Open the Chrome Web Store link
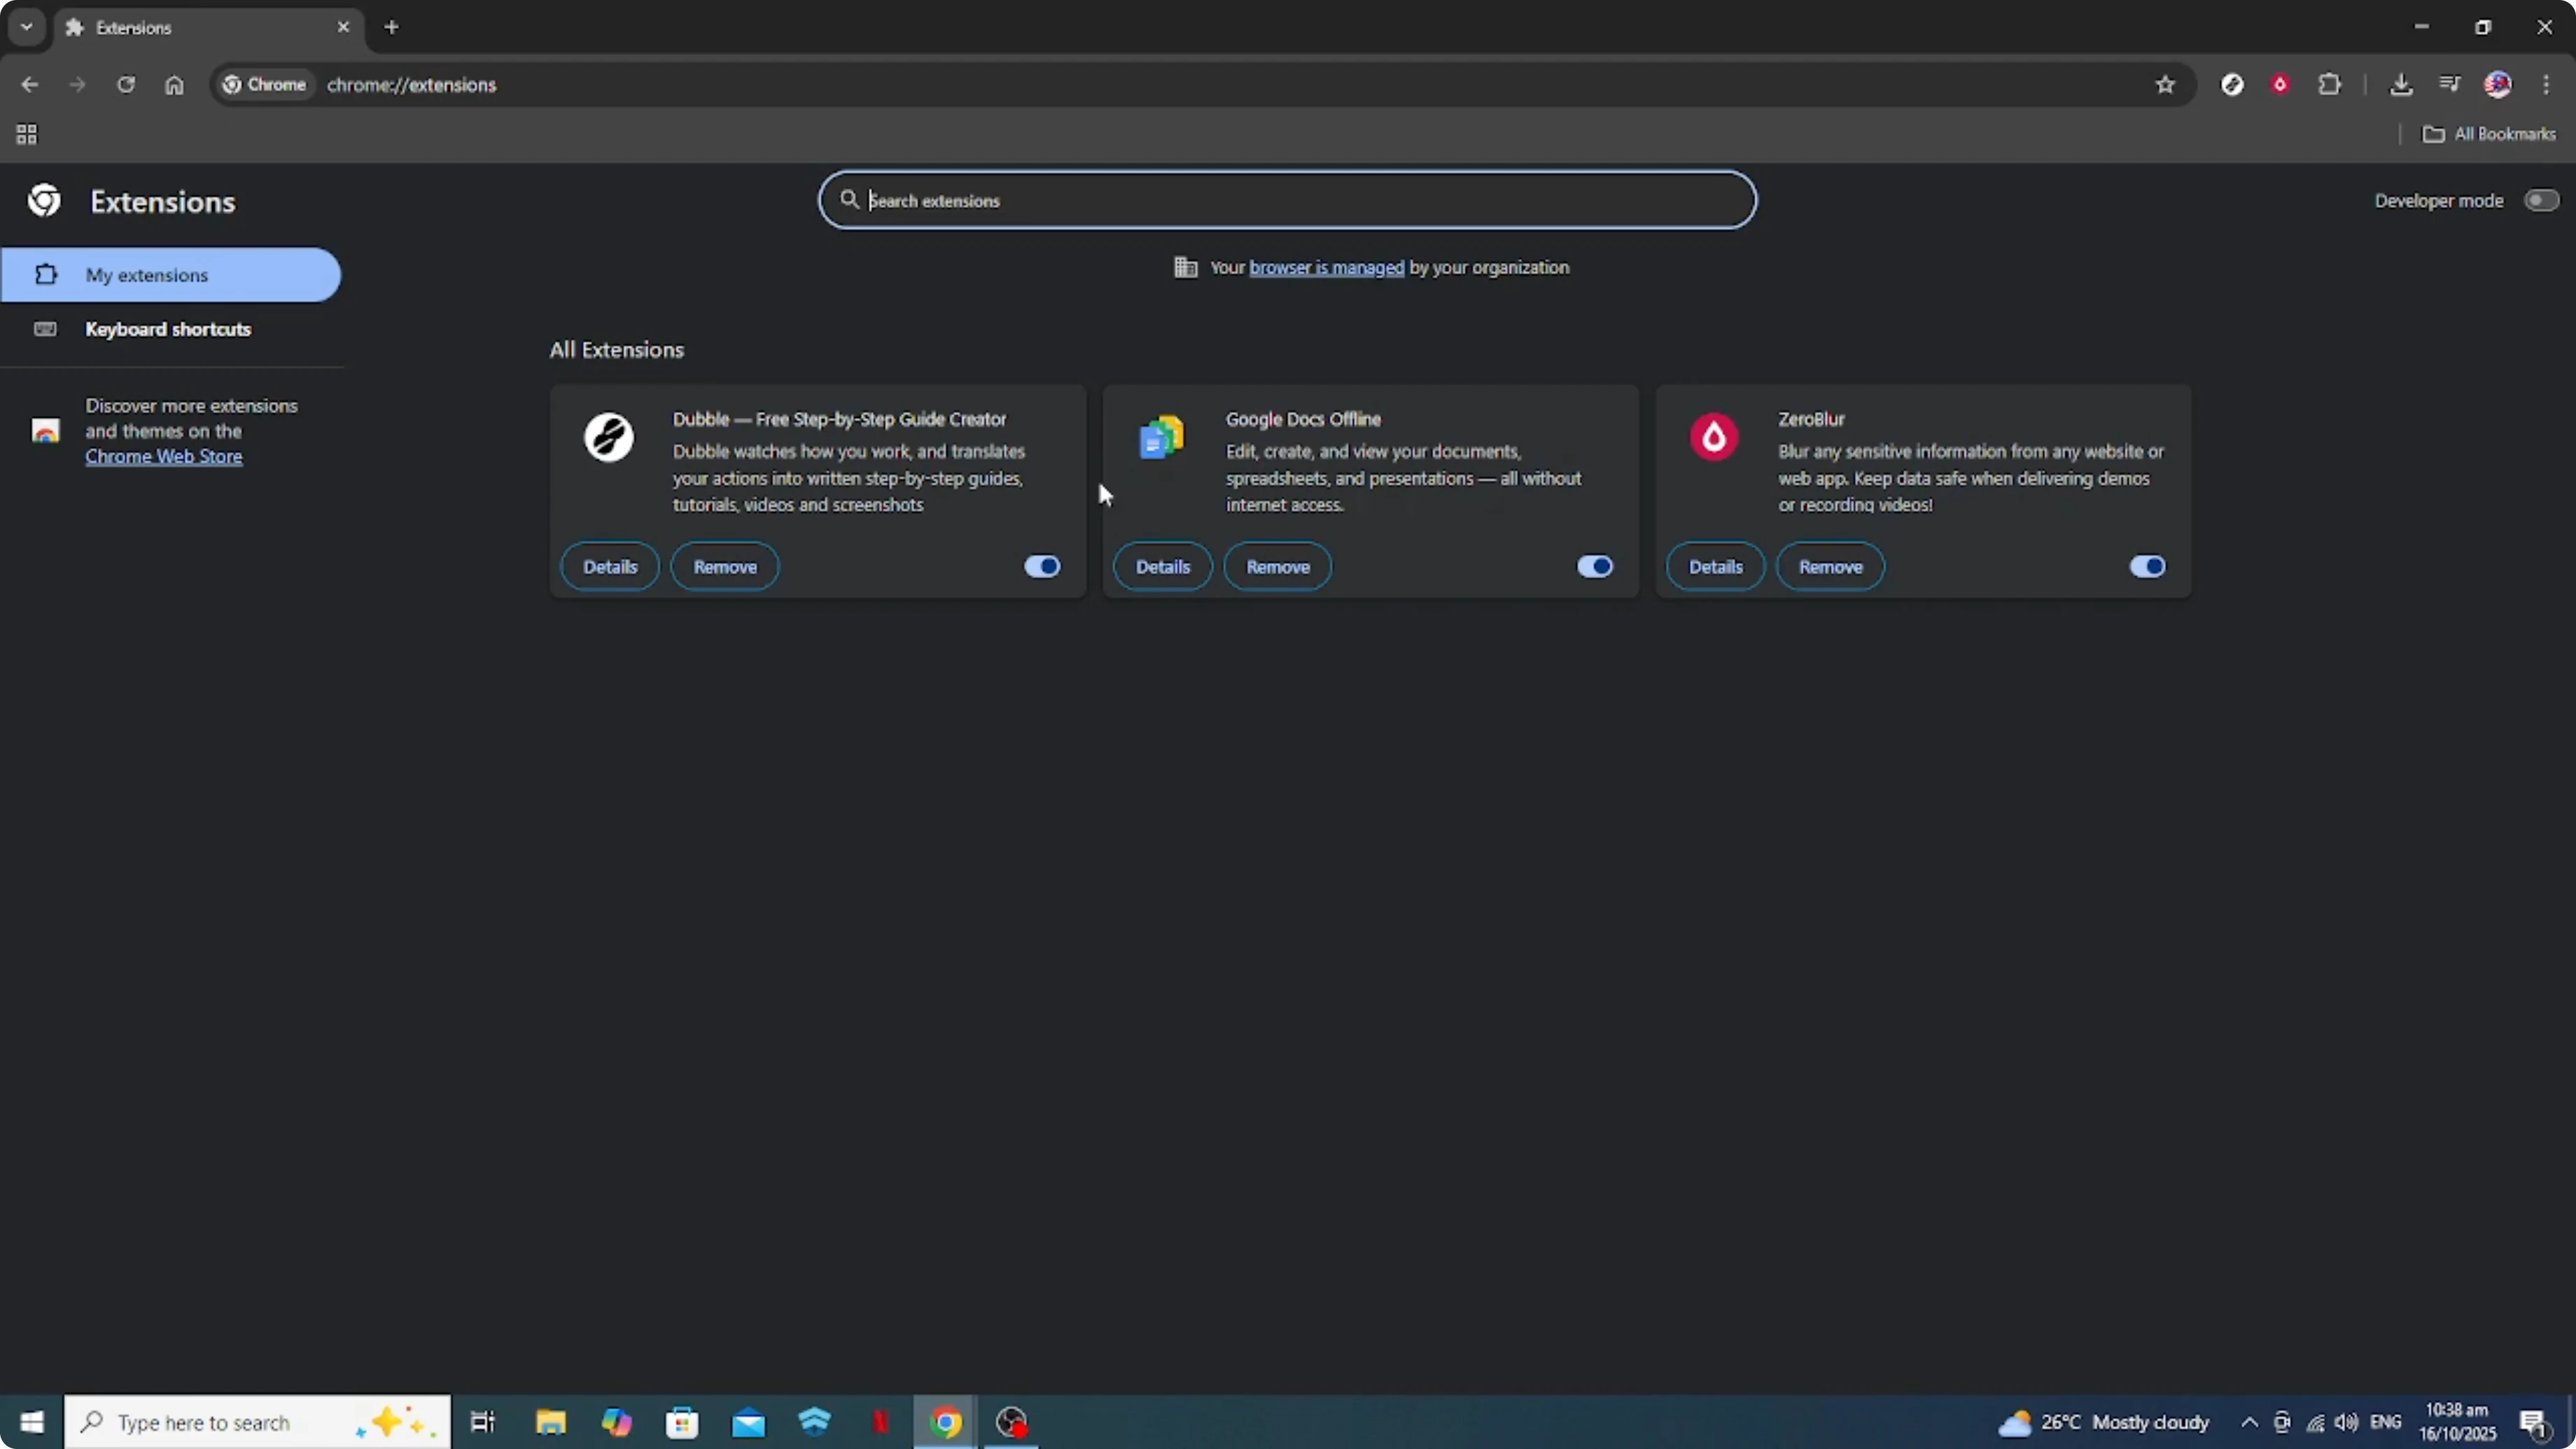 pos(163,456)
